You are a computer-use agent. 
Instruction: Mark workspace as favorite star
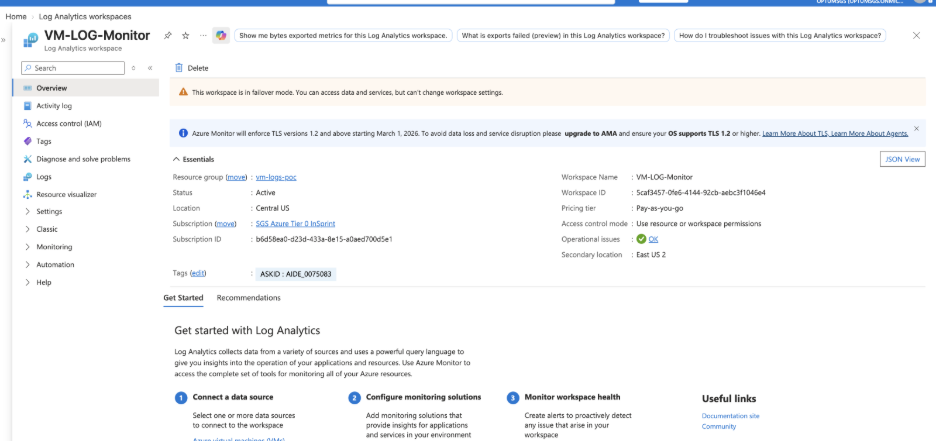click(x=186, y=36)
